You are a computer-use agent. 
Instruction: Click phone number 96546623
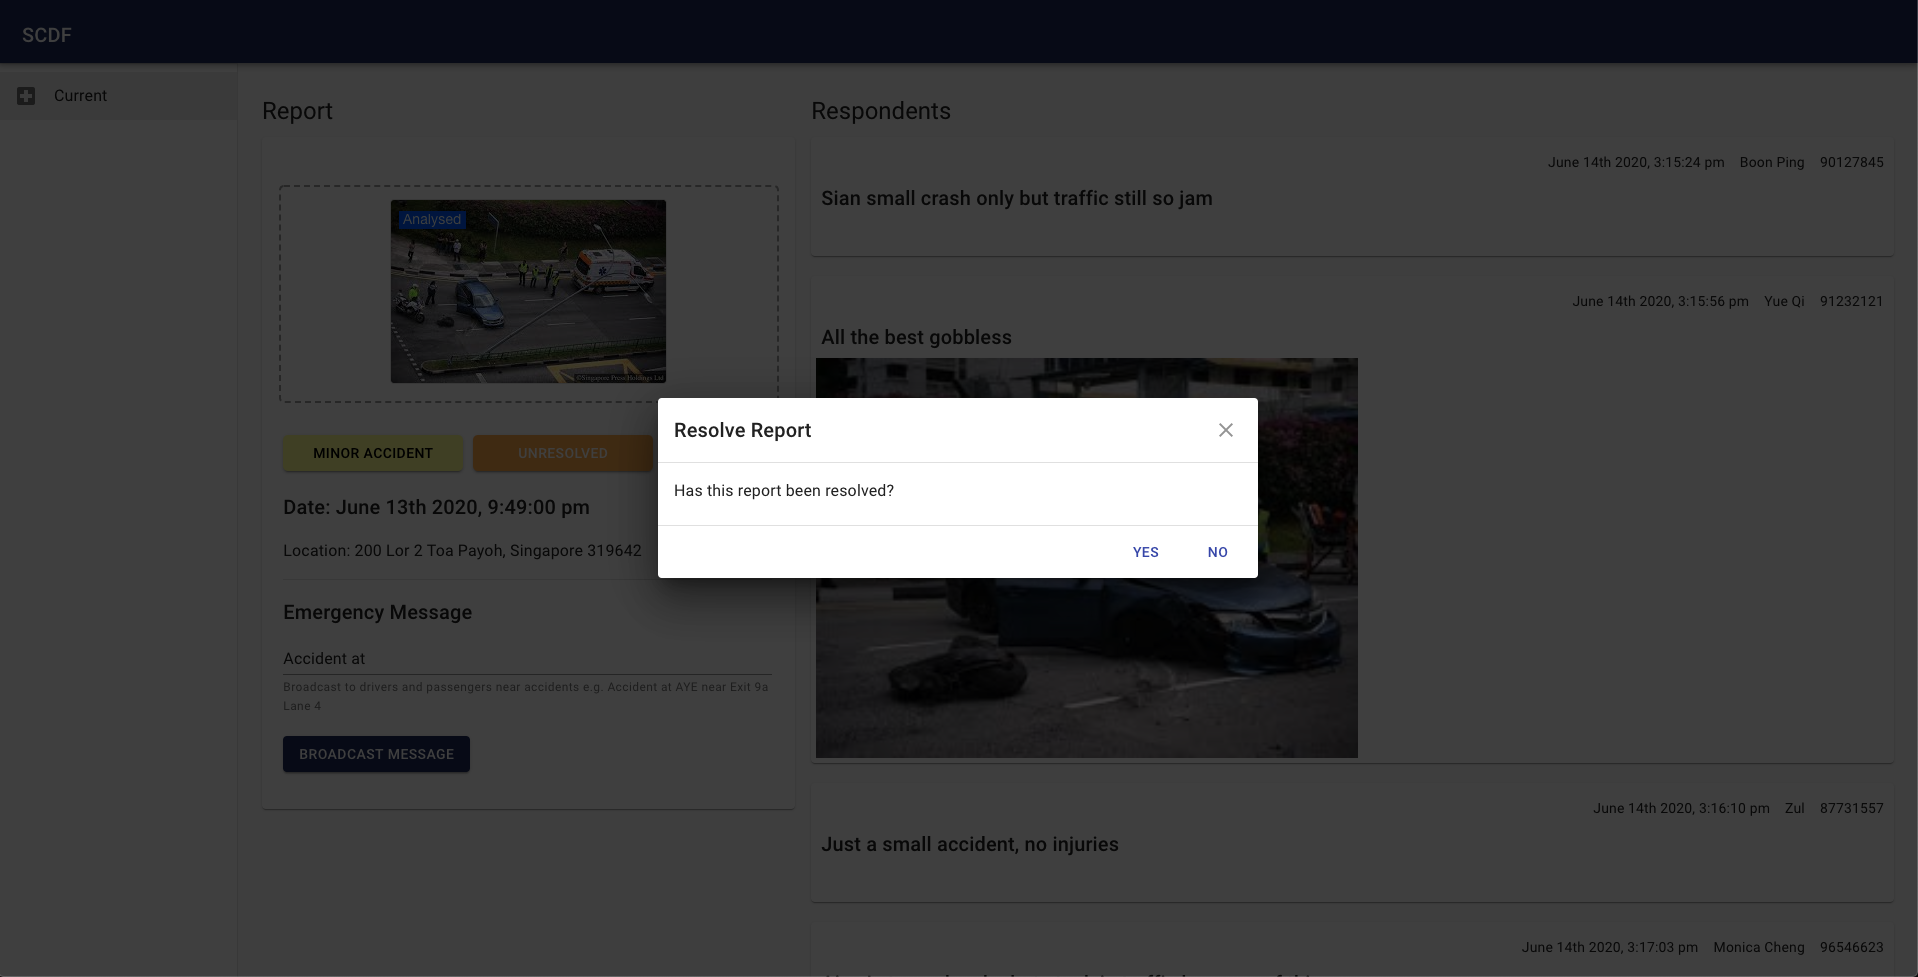[1852, 947]
